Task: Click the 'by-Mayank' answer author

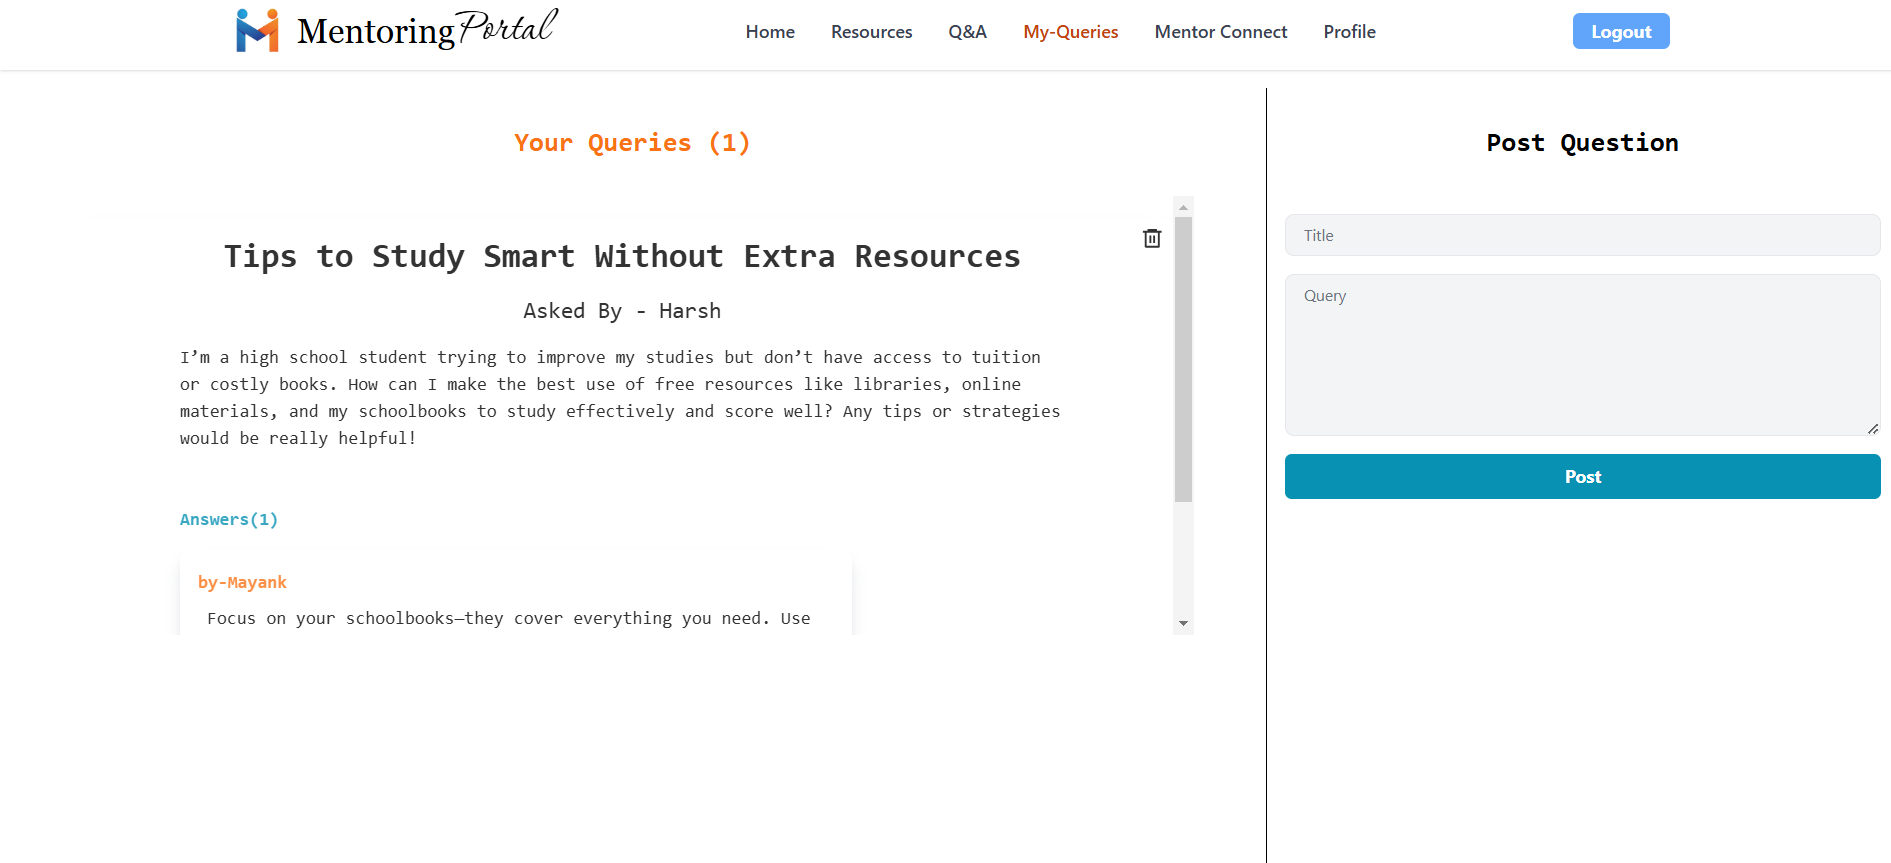Action: (x=242, y=582)
